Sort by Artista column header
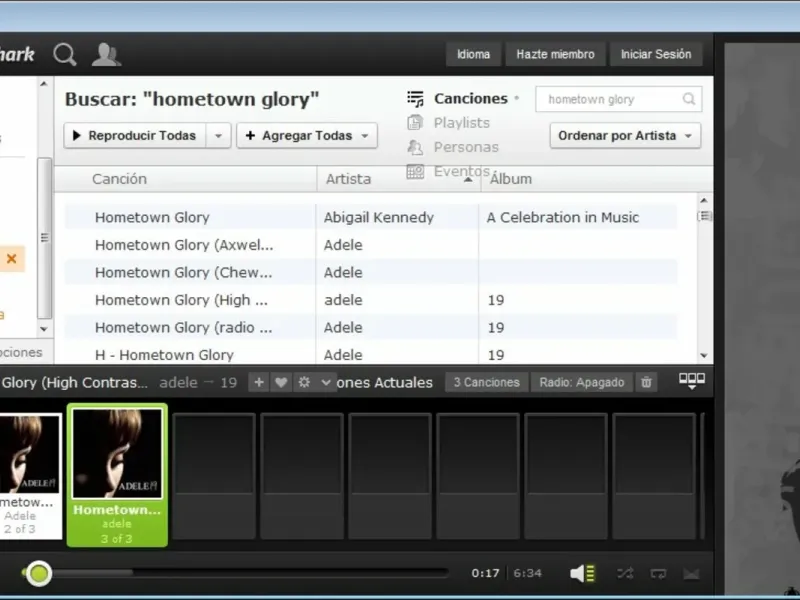The height and width of the screenshot is (600, 800). [348, 179]
